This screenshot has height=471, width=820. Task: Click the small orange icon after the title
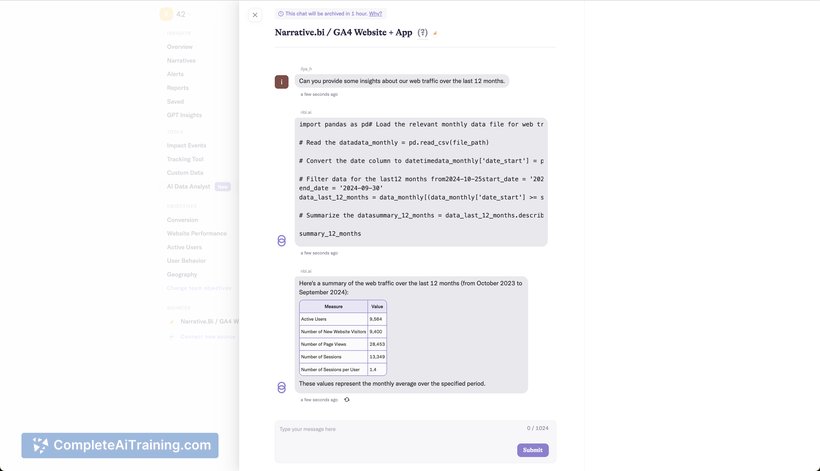pos(435,33)
